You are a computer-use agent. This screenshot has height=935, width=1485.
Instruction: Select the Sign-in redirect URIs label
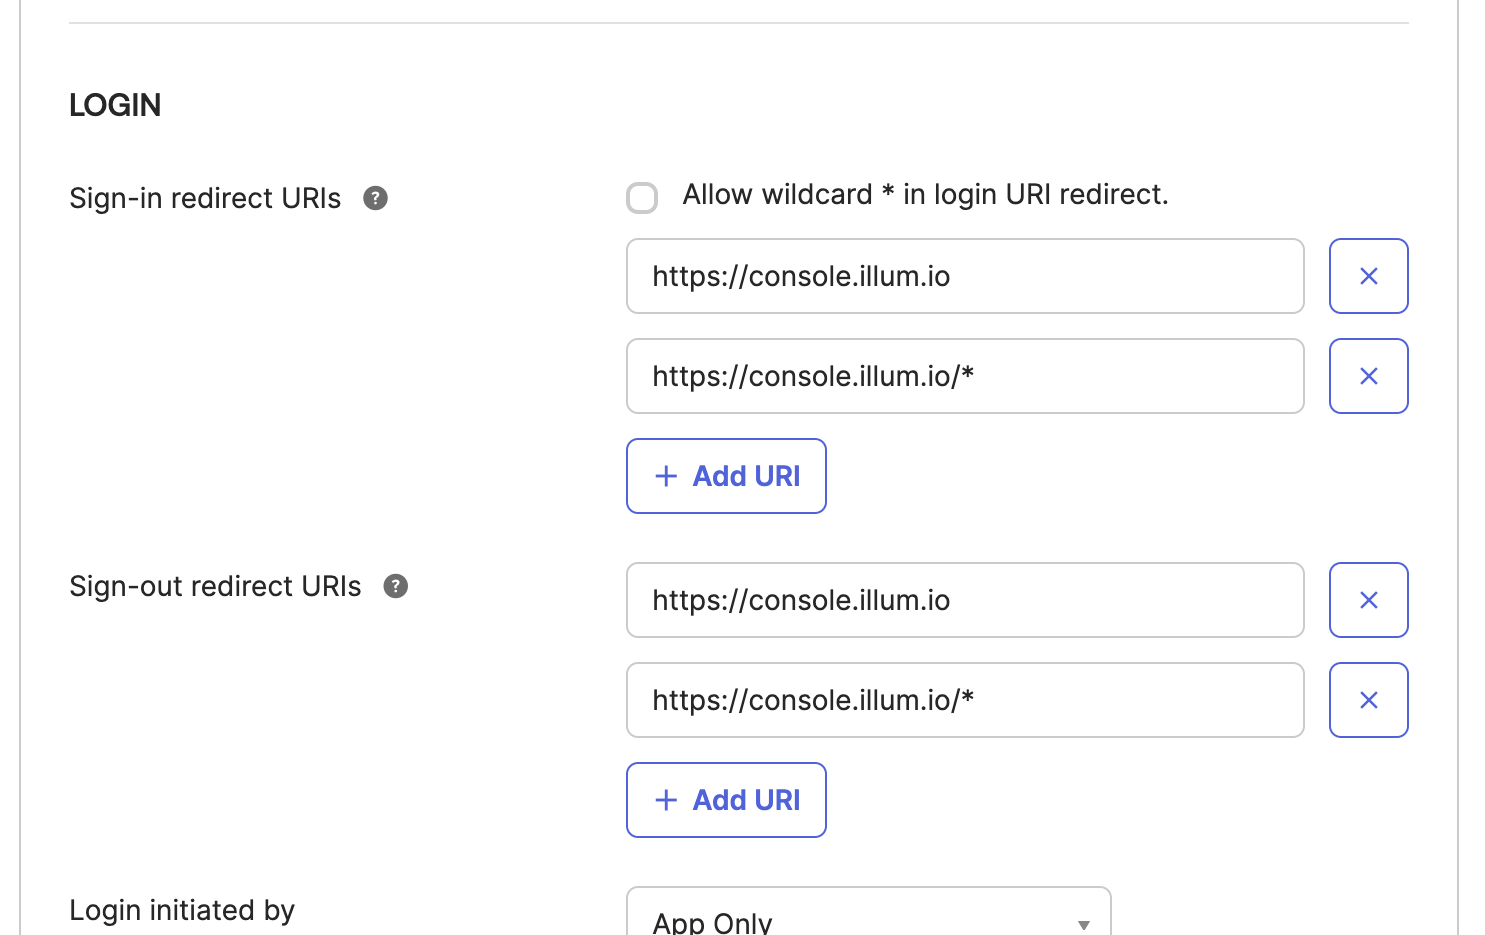tap(205, 198)
